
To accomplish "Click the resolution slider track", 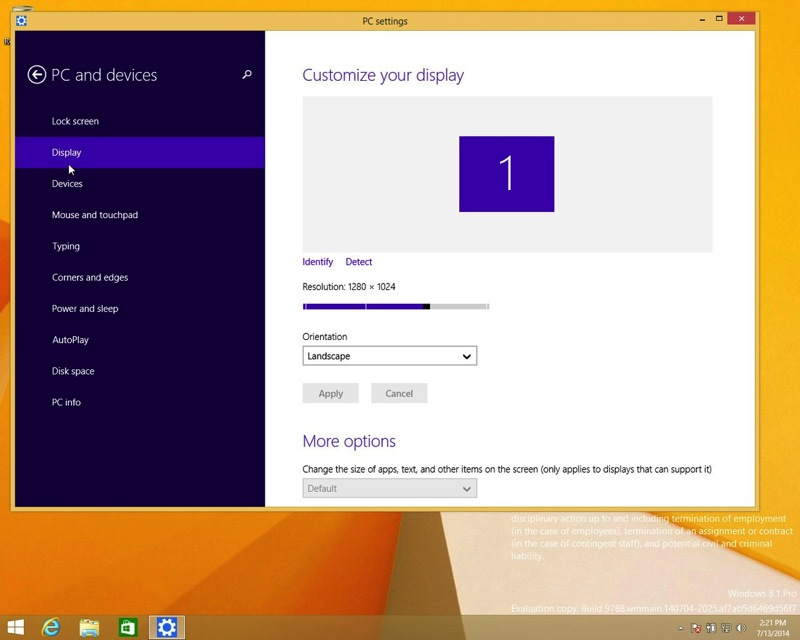I will point(395,306).
